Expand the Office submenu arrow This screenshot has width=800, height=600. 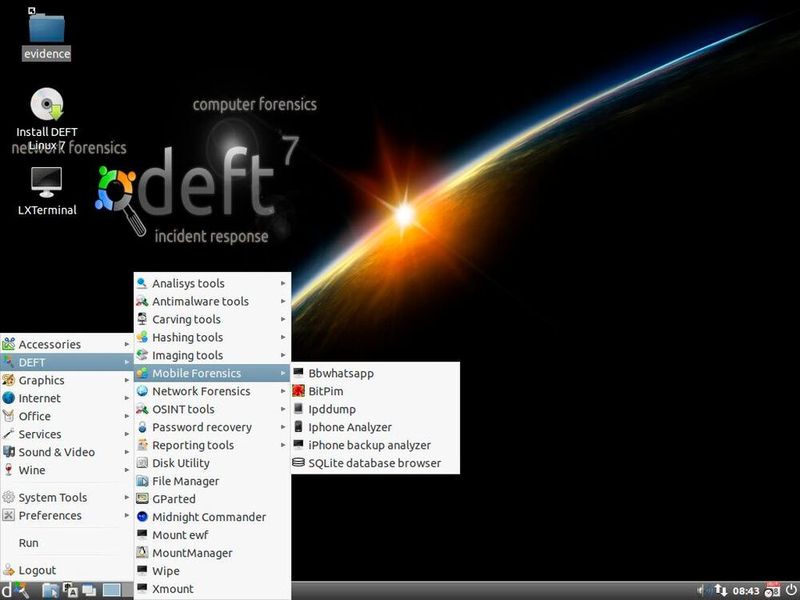(127, 416)
